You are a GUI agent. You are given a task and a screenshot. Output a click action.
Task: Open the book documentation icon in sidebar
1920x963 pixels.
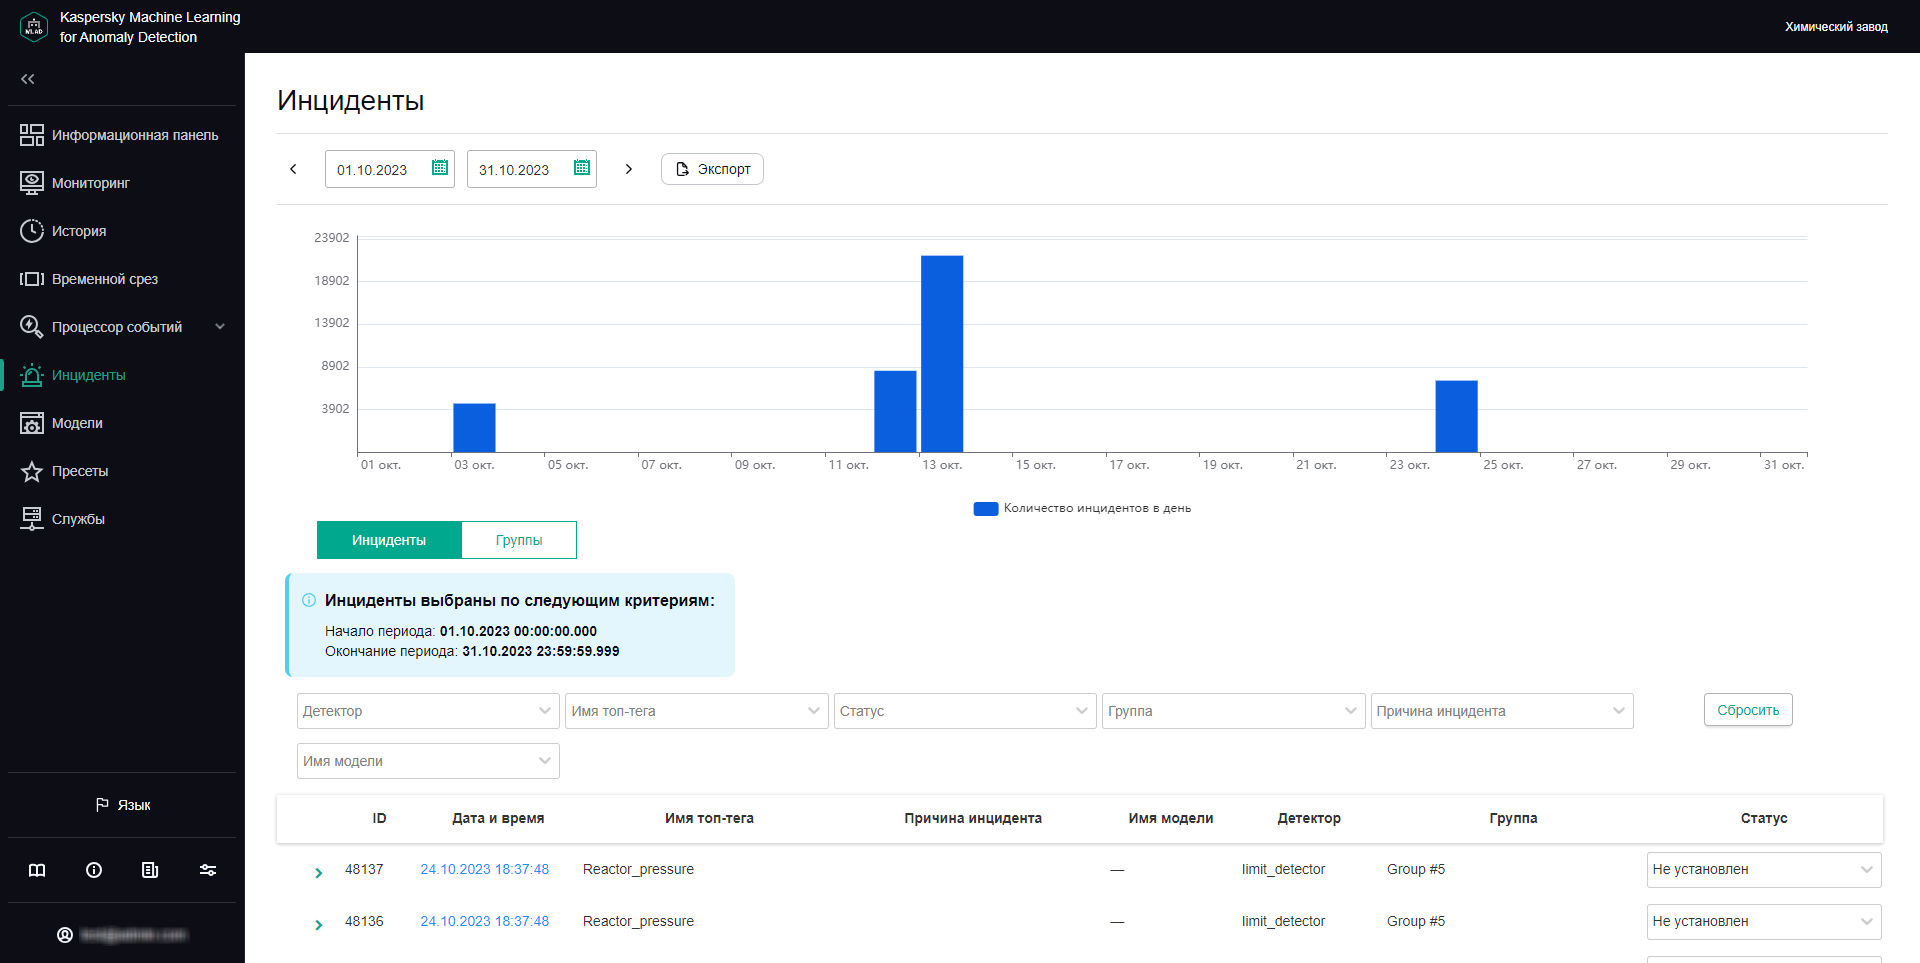pyautogui.click(x=37, y=870)
